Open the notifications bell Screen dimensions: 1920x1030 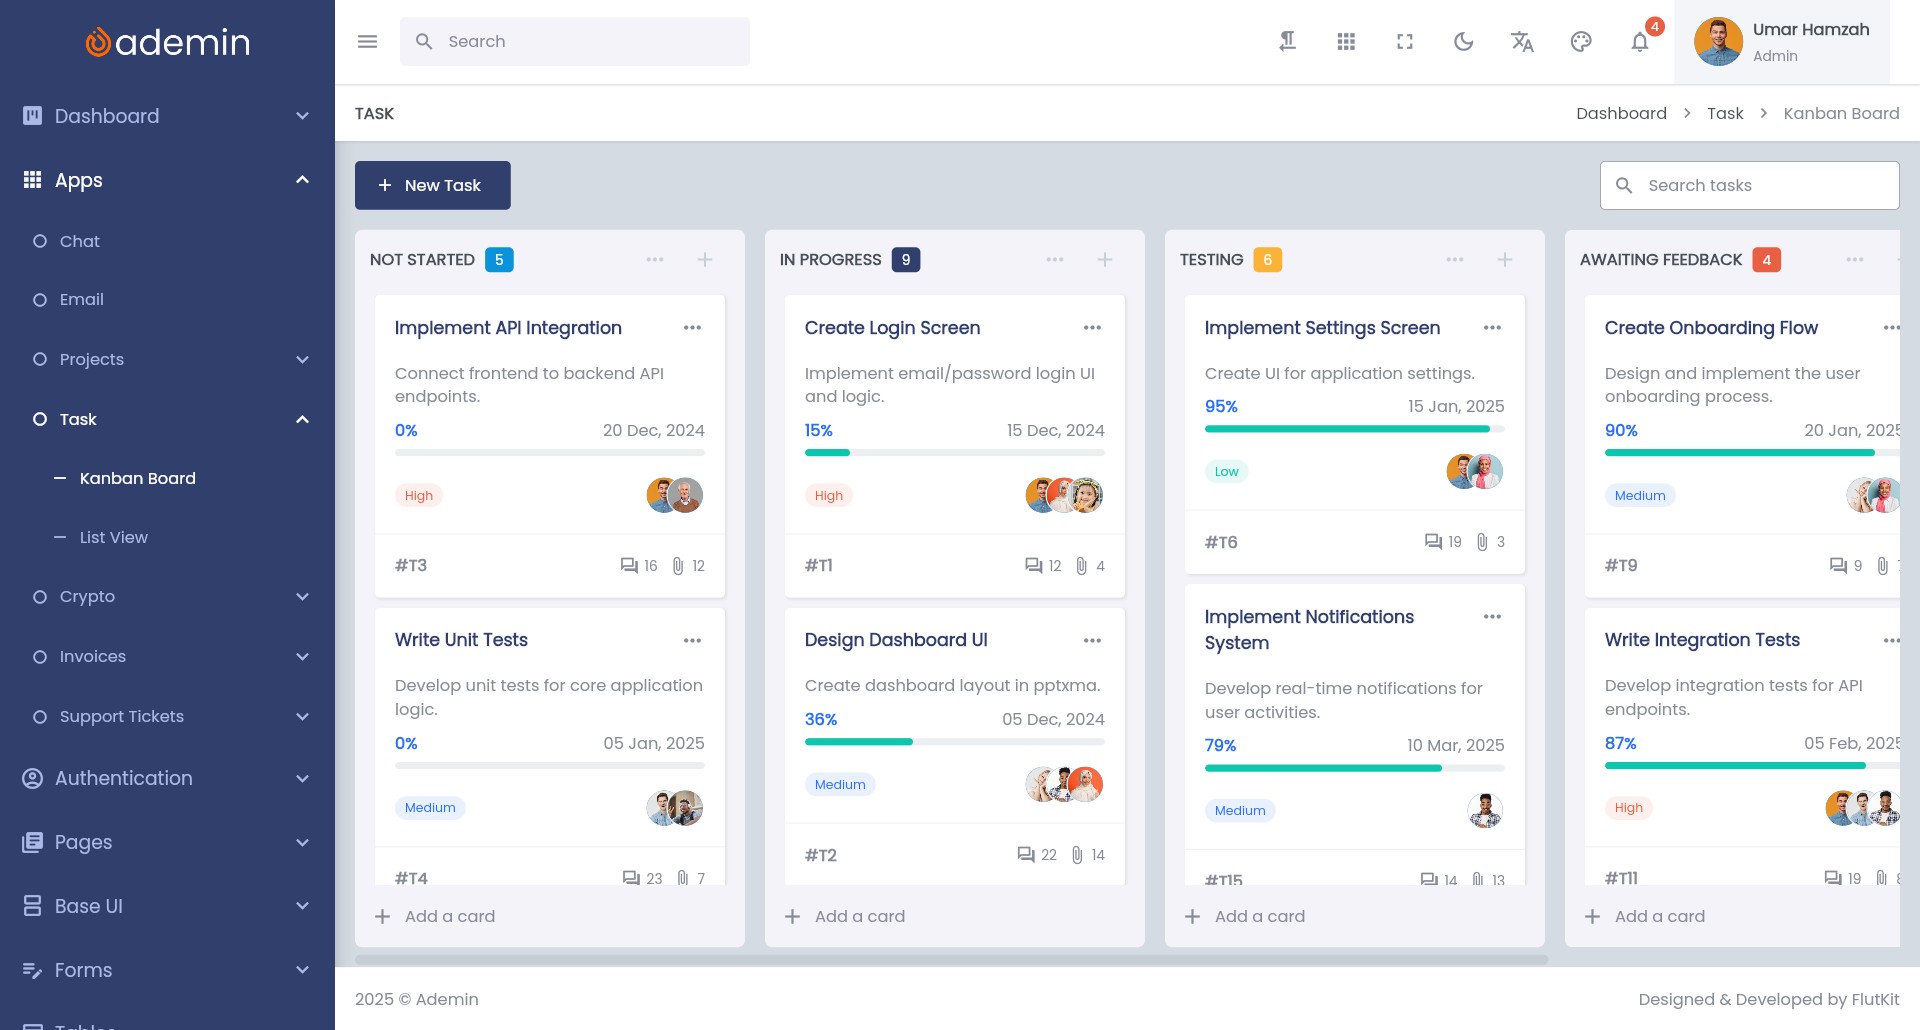1640,42
